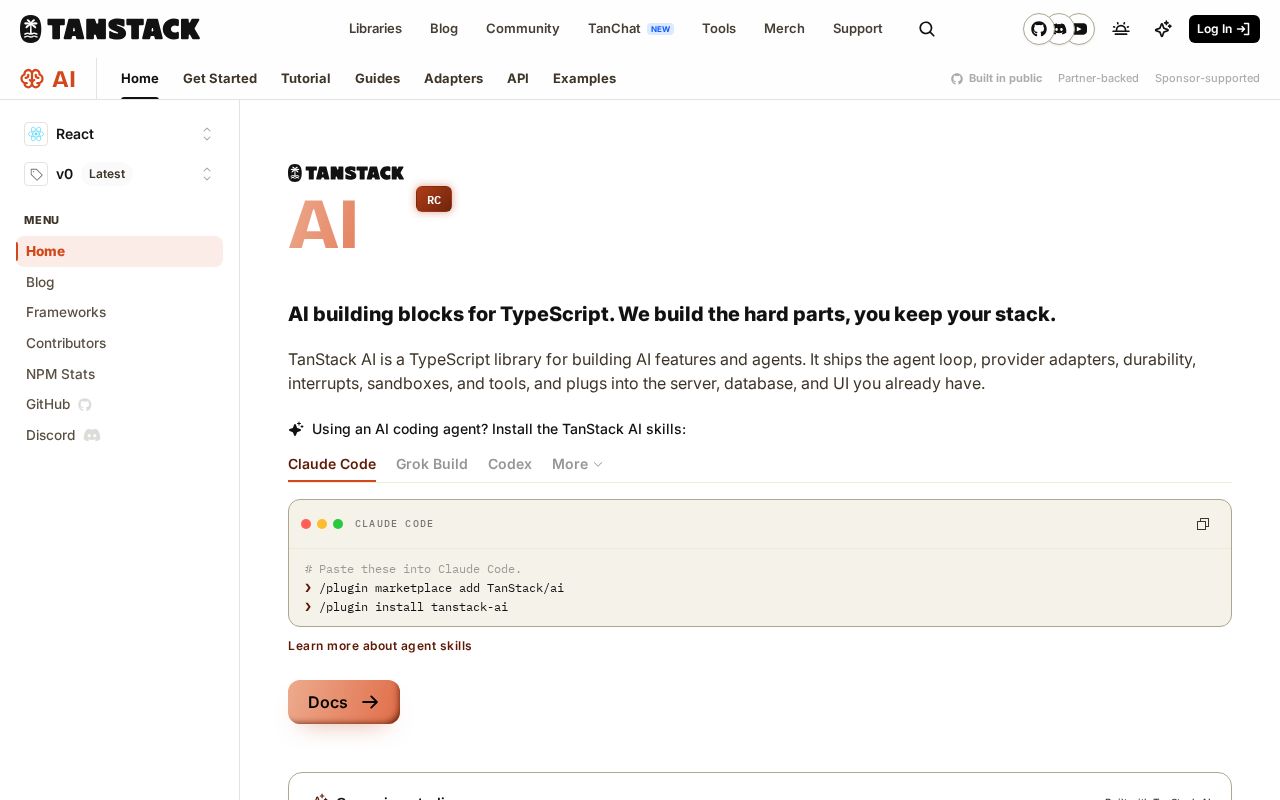Open the v0 Latest version dropdown
The width and height of the screenshot is (1280, 800).
pos(120,174)
